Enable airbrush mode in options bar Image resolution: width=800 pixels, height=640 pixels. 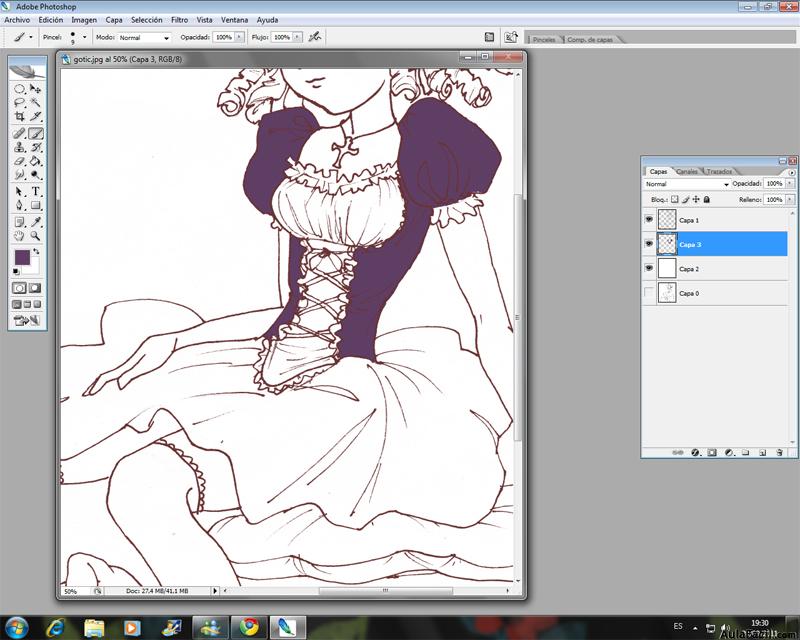point(315,37)
